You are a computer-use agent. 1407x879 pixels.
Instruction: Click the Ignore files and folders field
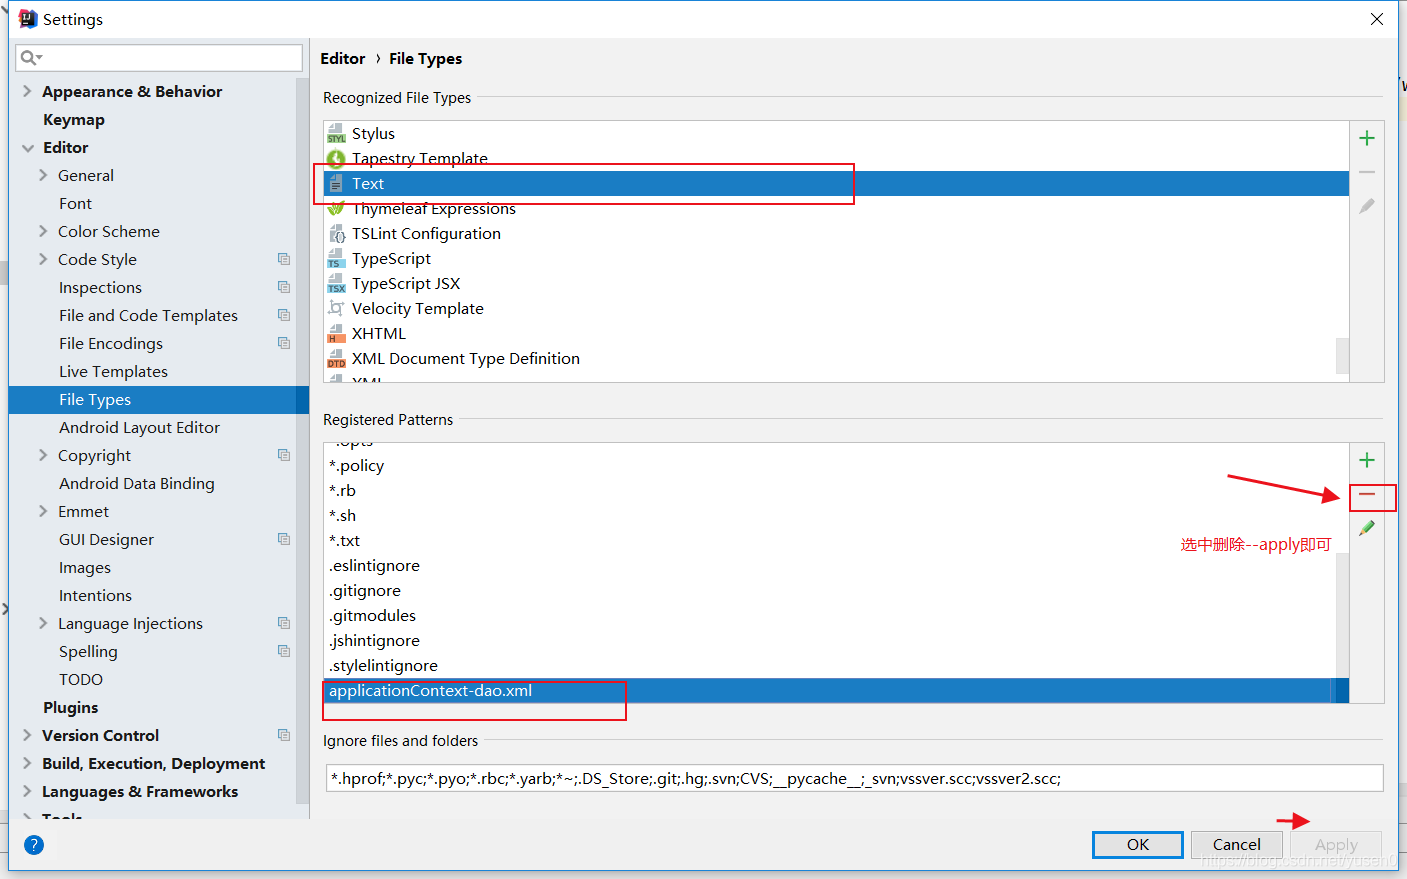pyautogui.click(x=855, y=778)
